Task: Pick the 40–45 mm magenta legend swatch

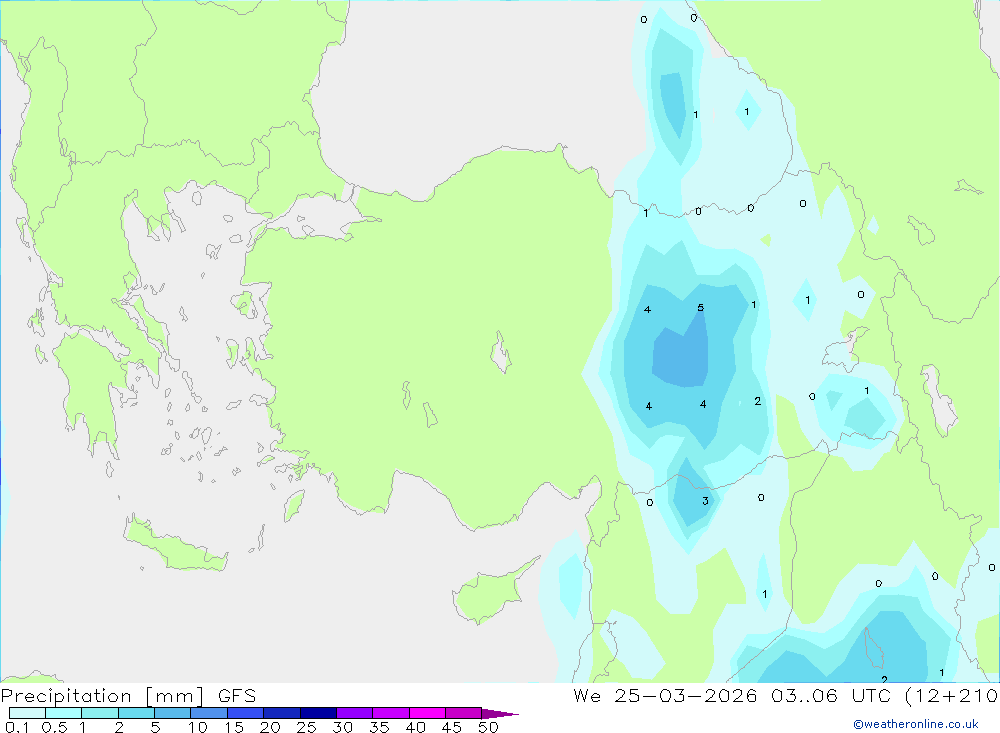Action: (427, 713)
